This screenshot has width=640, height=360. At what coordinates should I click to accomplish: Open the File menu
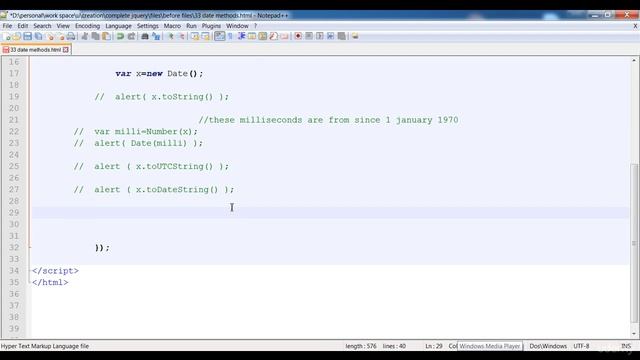7,26
